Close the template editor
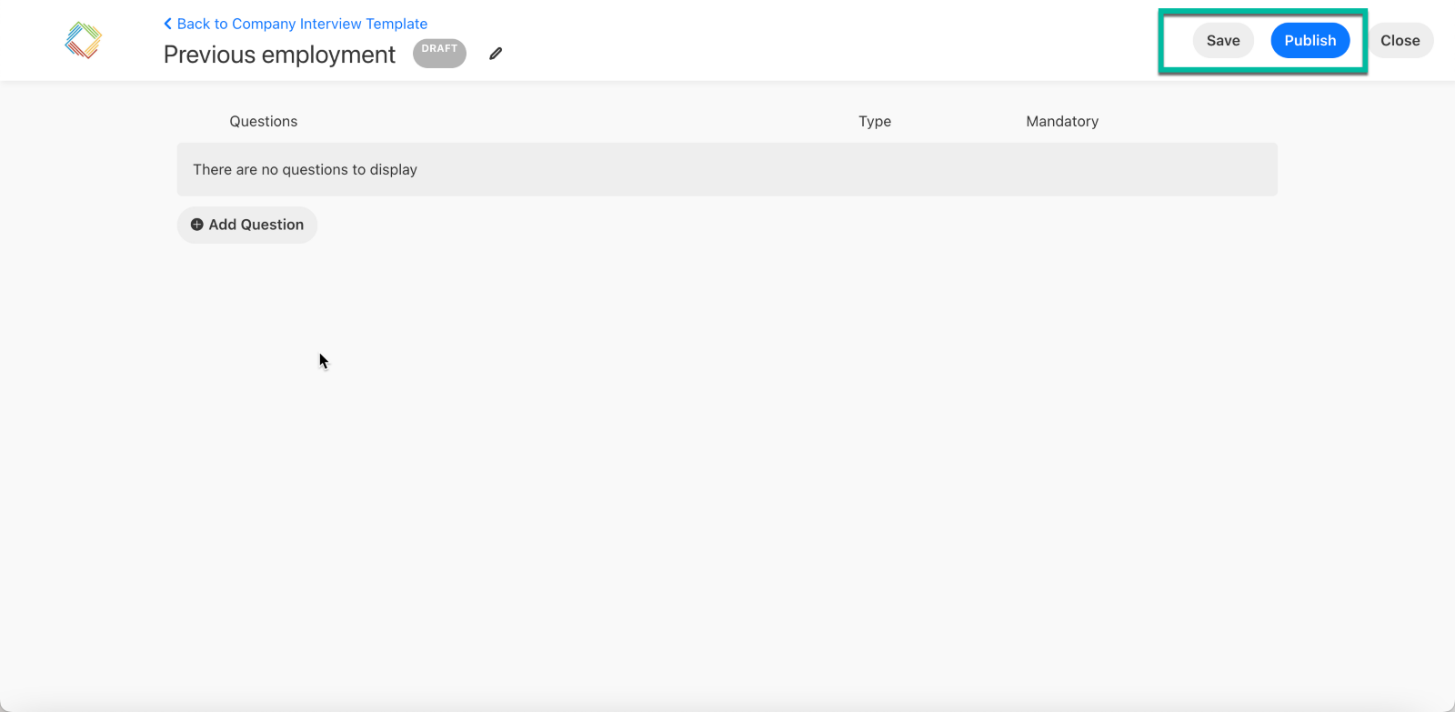The height and width of the screenshot is (712, 1455). (1400, 40)
